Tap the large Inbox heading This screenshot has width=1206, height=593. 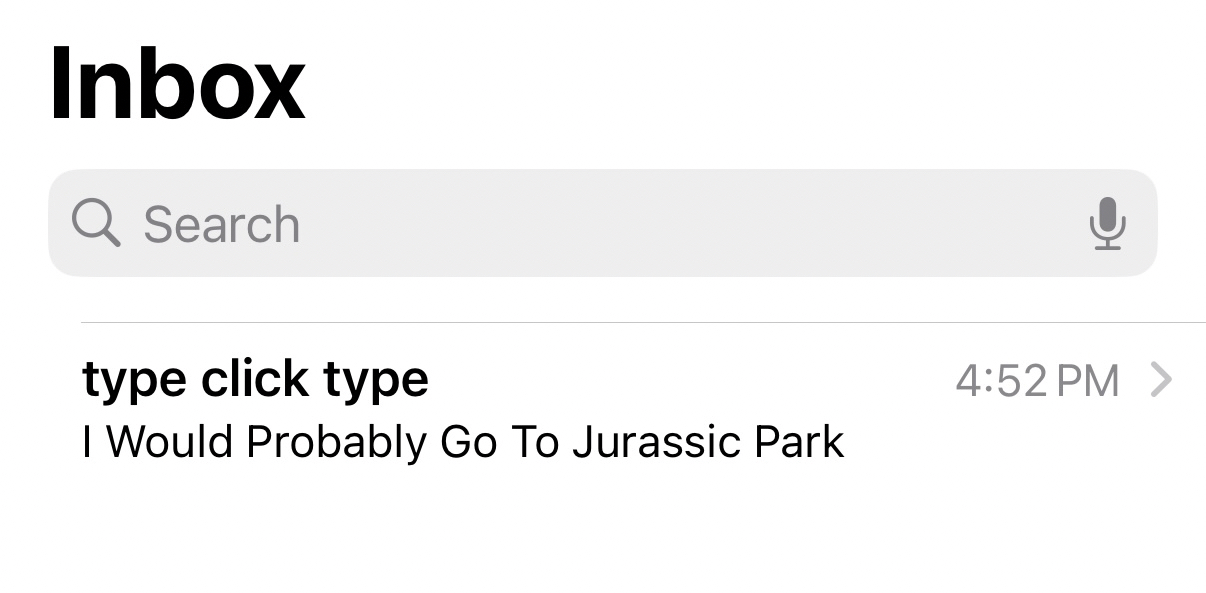click(176, 84)
